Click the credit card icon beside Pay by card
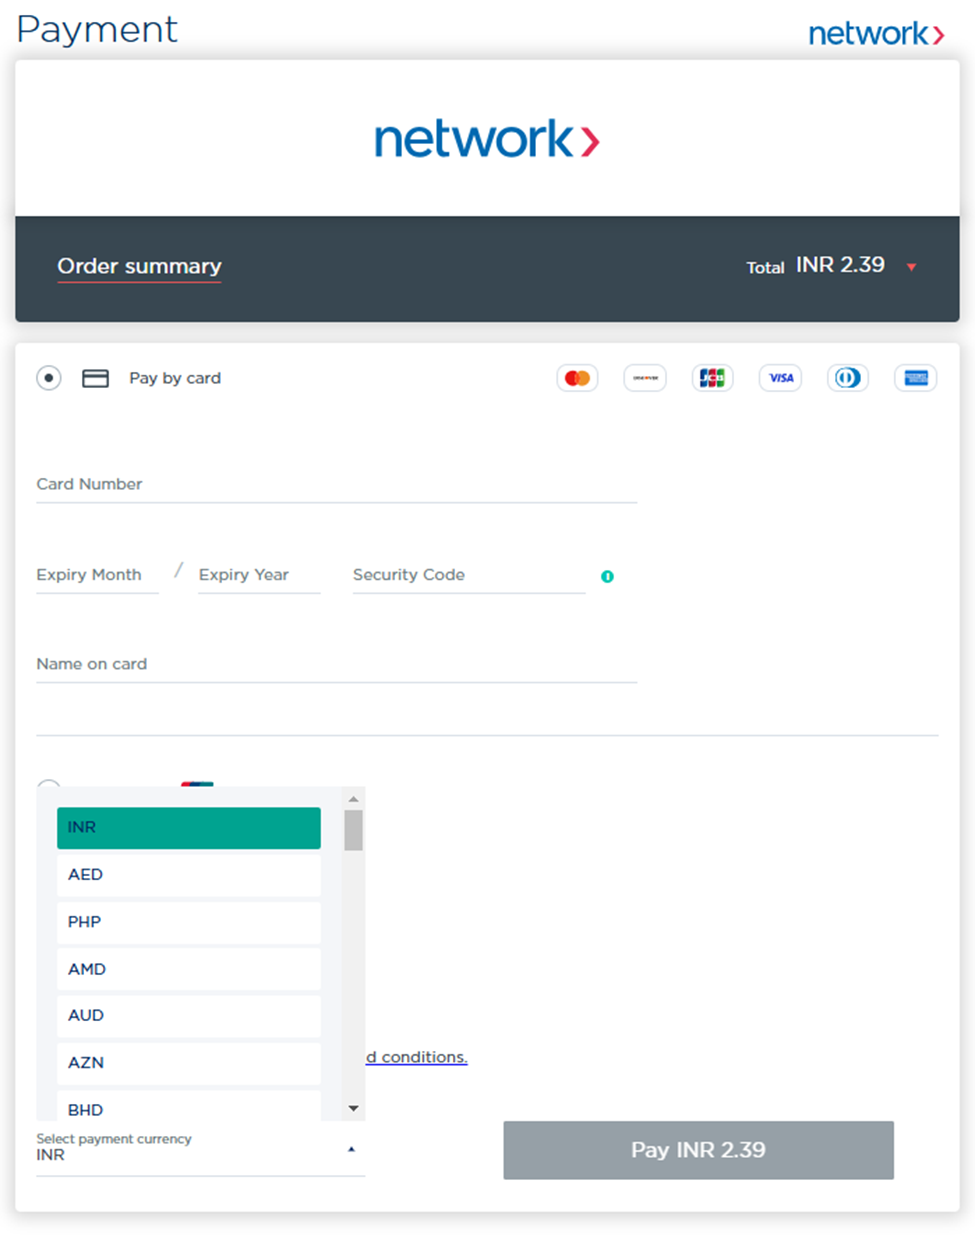 (x=95, y=378)
